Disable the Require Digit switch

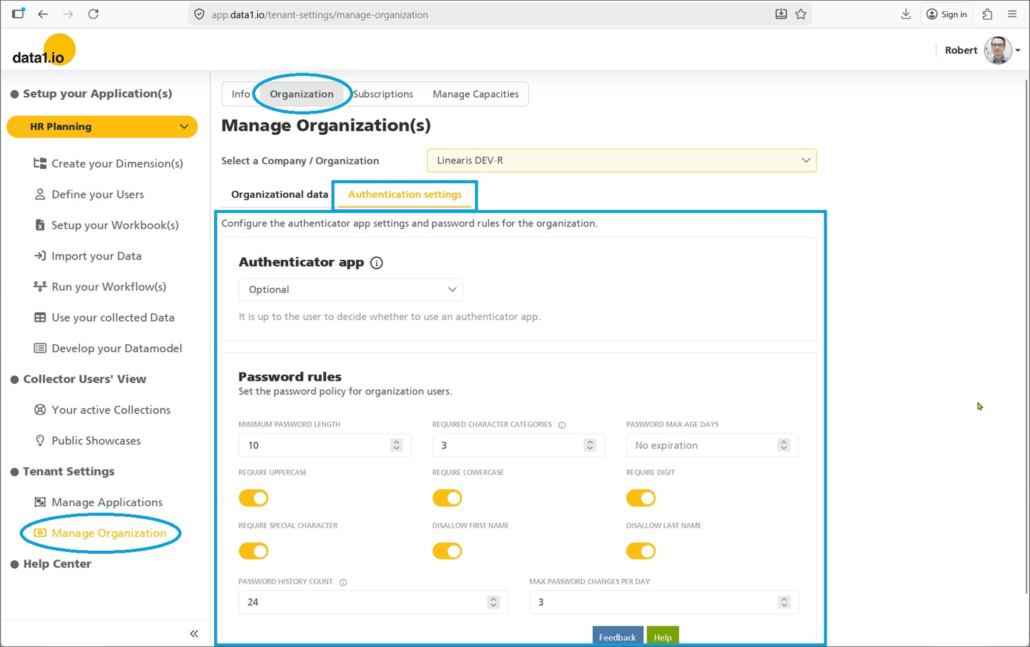[641, 498]
